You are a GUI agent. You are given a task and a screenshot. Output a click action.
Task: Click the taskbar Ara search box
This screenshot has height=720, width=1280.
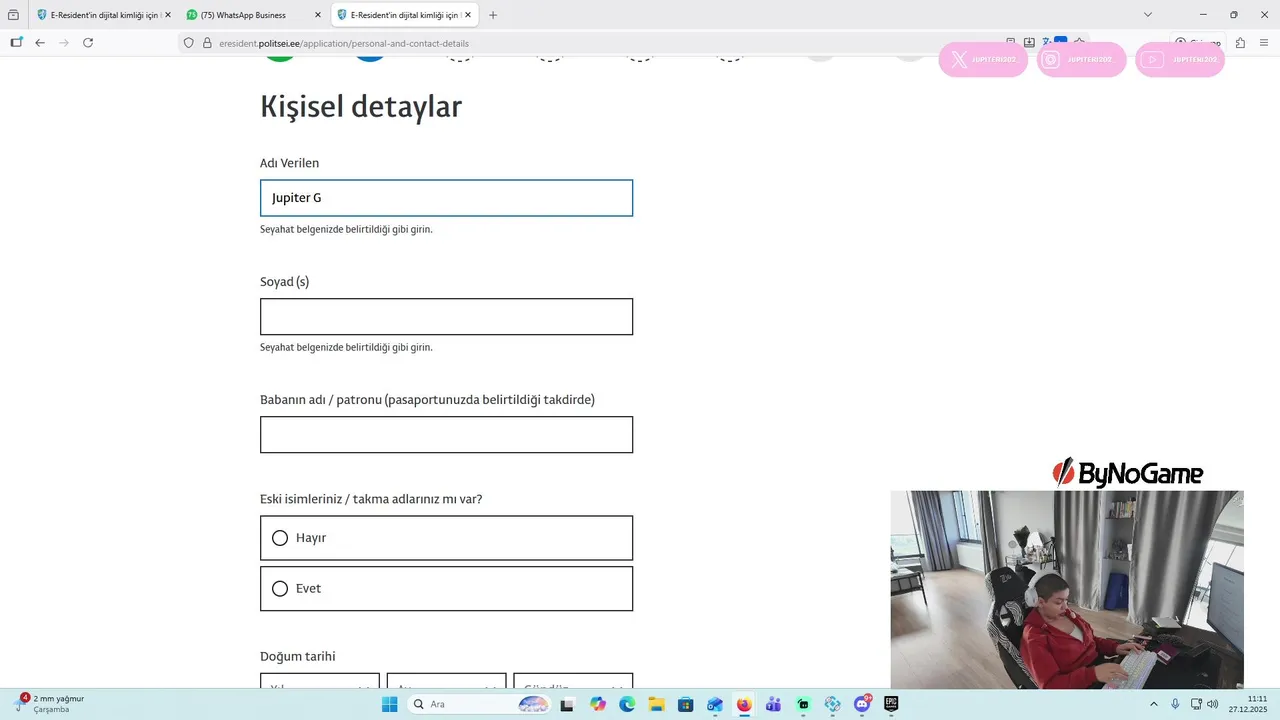[x=481, y=704]
